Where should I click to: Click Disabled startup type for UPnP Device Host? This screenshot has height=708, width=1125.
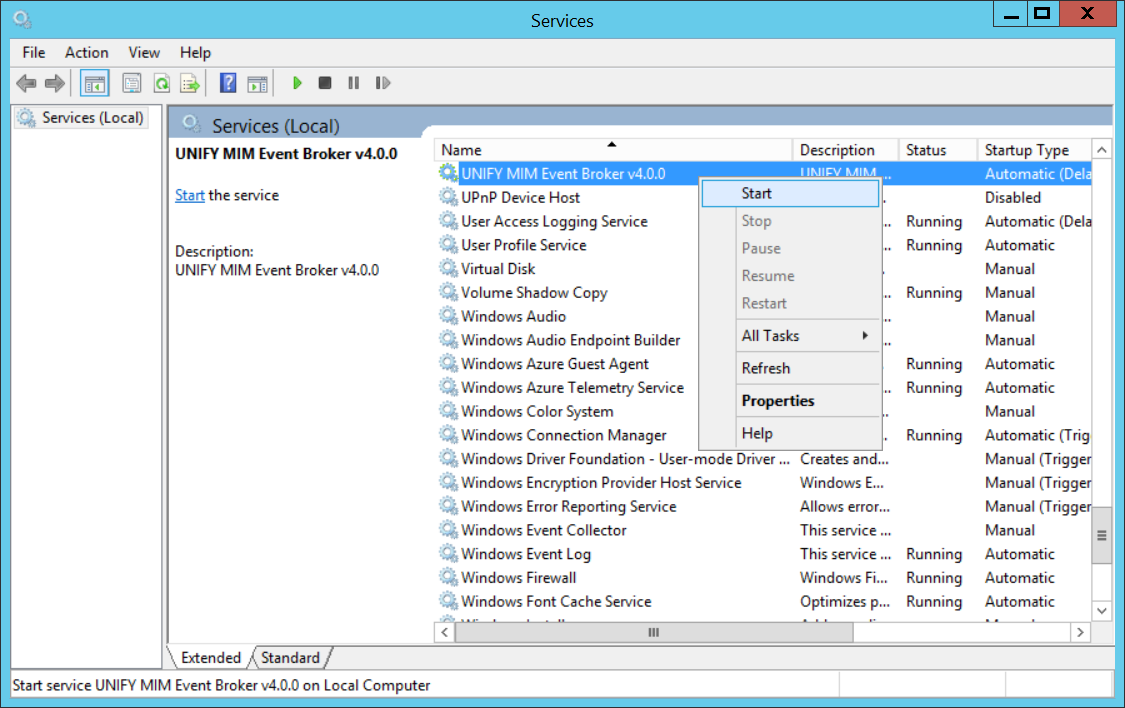pyautogui.click(x=1012, y=197)
